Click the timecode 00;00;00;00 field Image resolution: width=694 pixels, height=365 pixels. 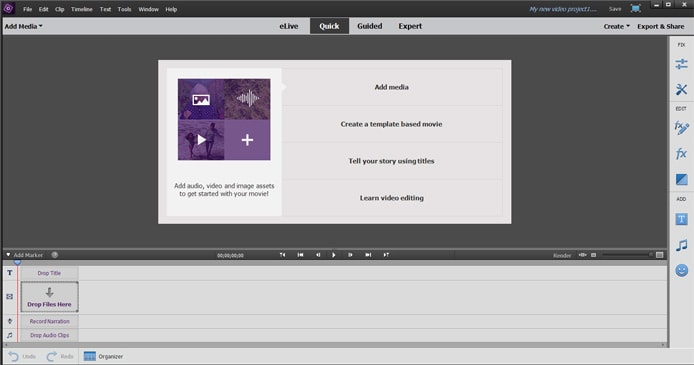pyautogui.click(x=230, y=255)
